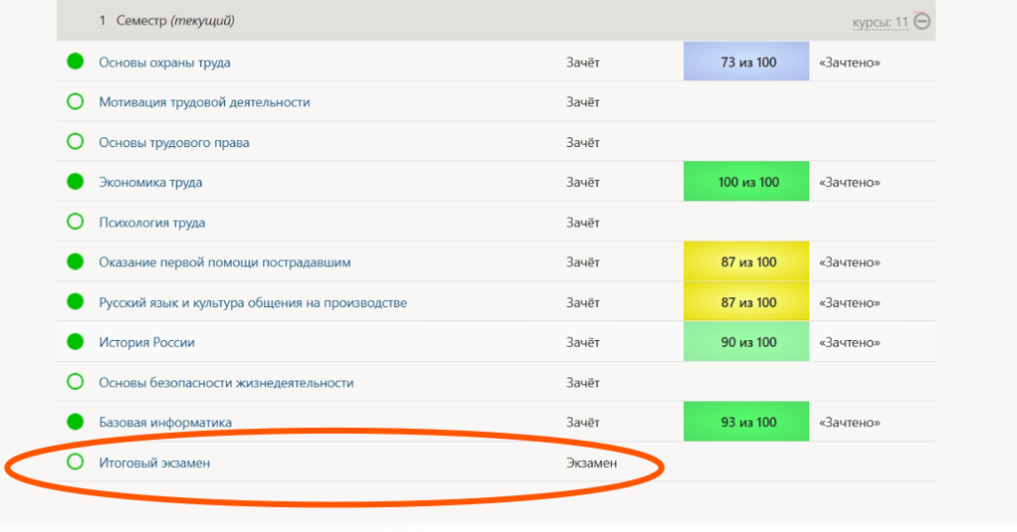1017x532 pixels.
Task: Click the filled green circle beside Базовая информатика
Action: 75,422
